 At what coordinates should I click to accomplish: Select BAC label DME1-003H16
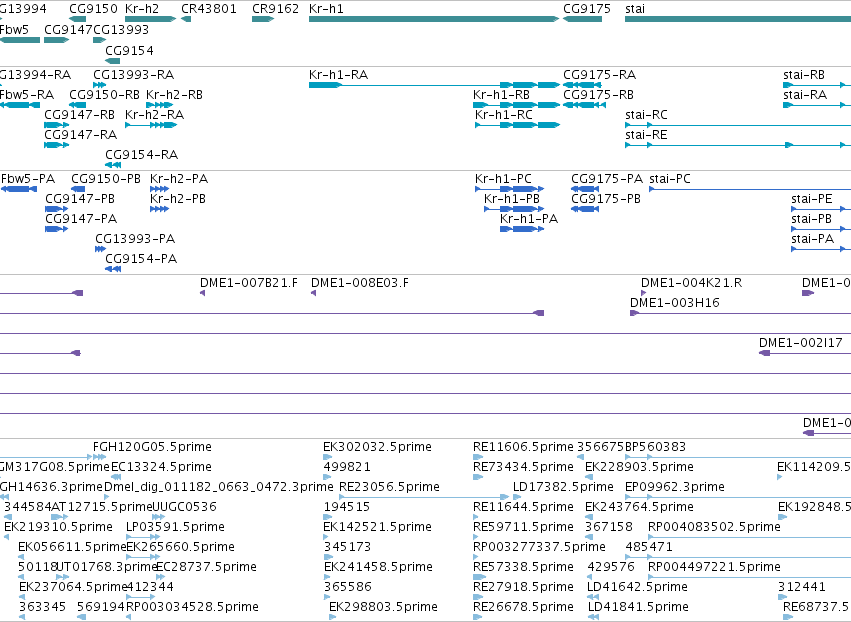click(675, 303)
